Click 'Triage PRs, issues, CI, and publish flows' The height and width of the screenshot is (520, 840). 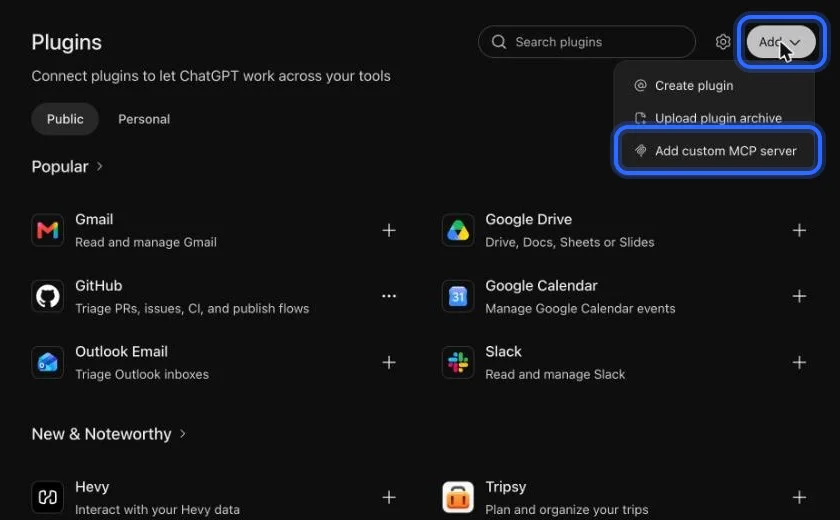click(x=192, y=309)
